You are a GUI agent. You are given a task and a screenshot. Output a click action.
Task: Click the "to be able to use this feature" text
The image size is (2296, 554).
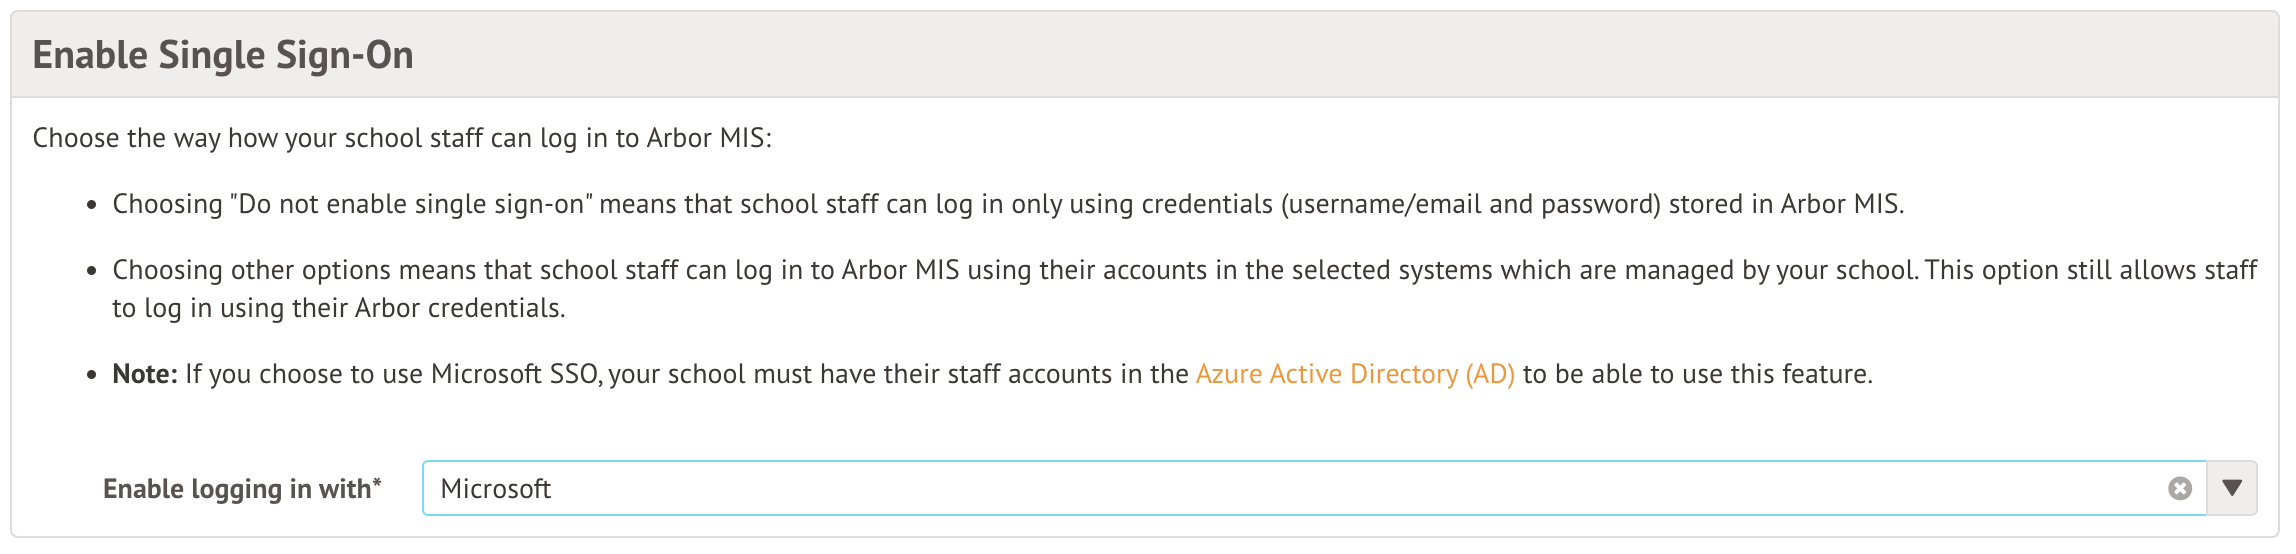tap(1697, 374)
